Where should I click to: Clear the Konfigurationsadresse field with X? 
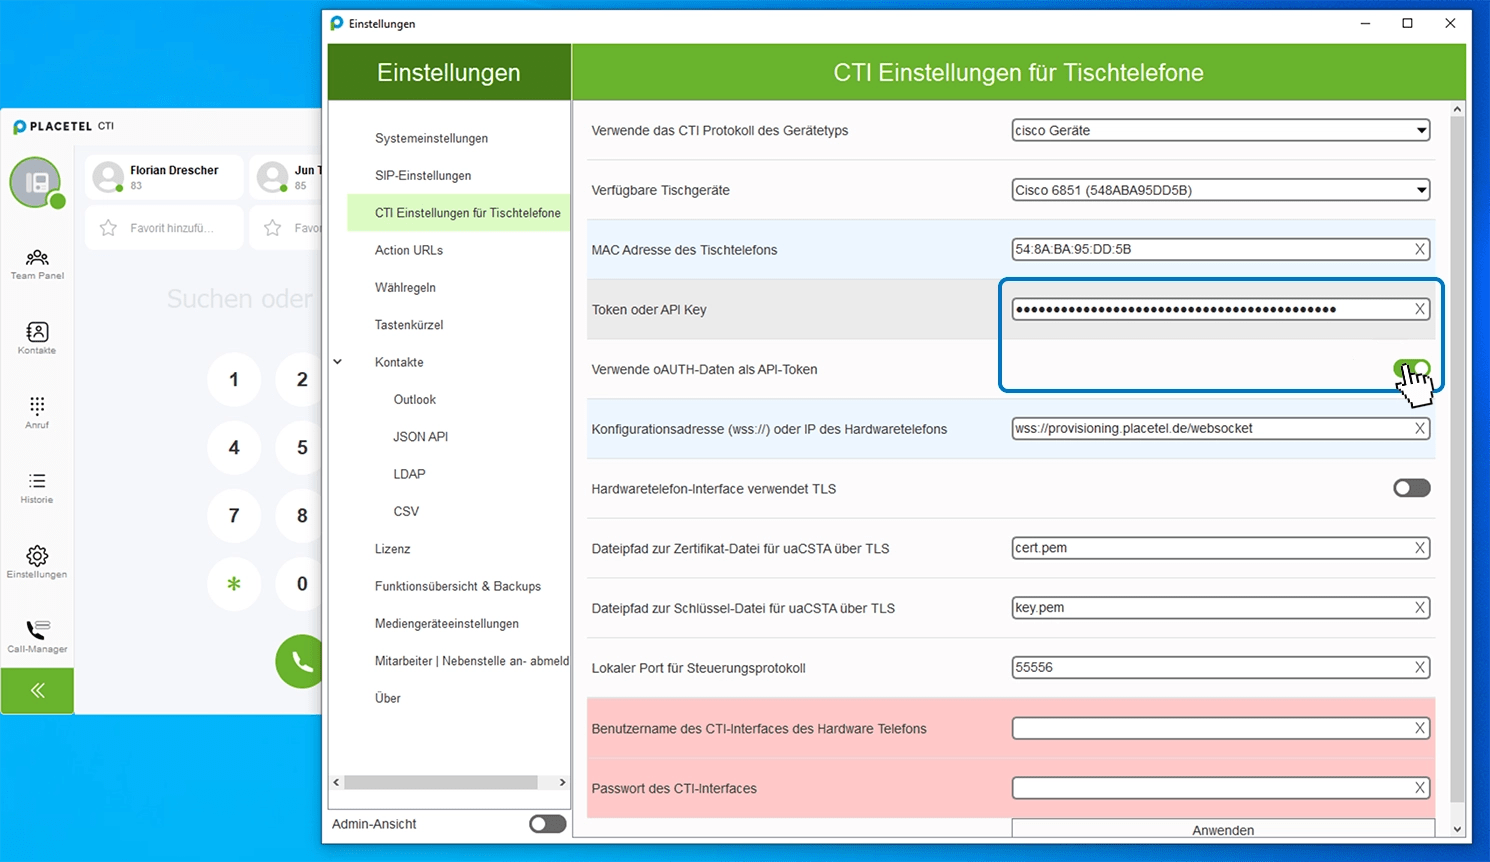click(x=1420, y=428)
